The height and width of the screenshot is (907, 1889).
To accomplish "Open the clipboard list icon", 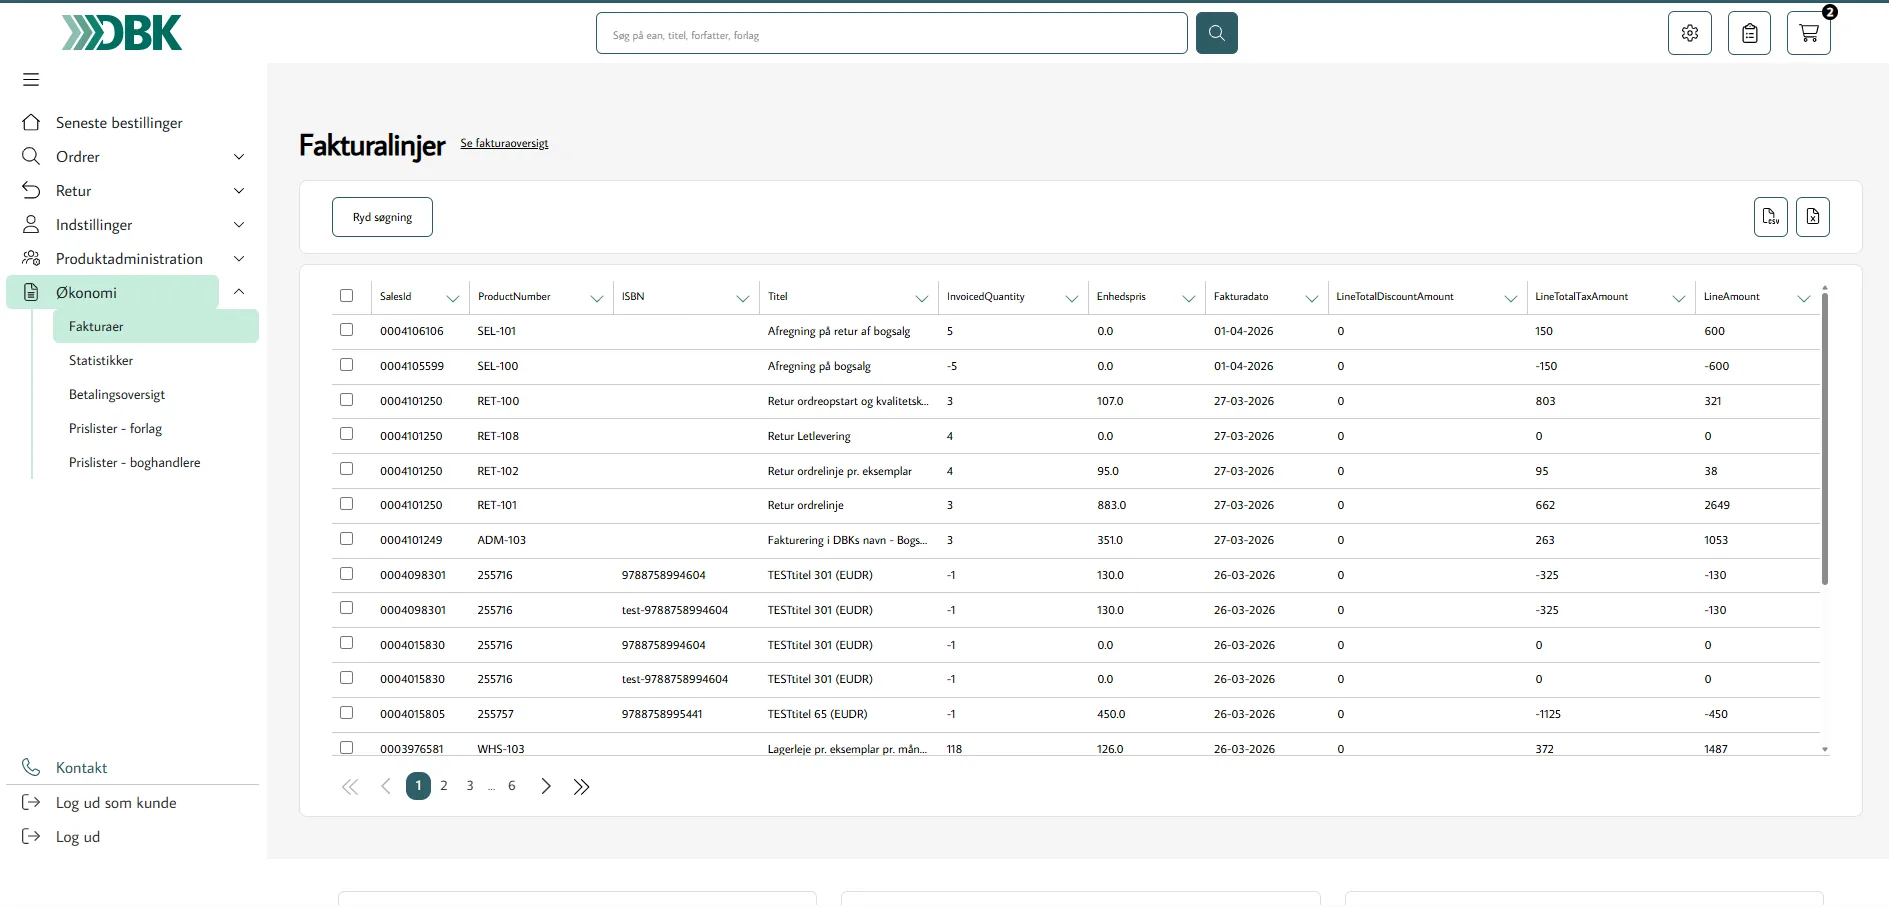I will (1749, 33).
